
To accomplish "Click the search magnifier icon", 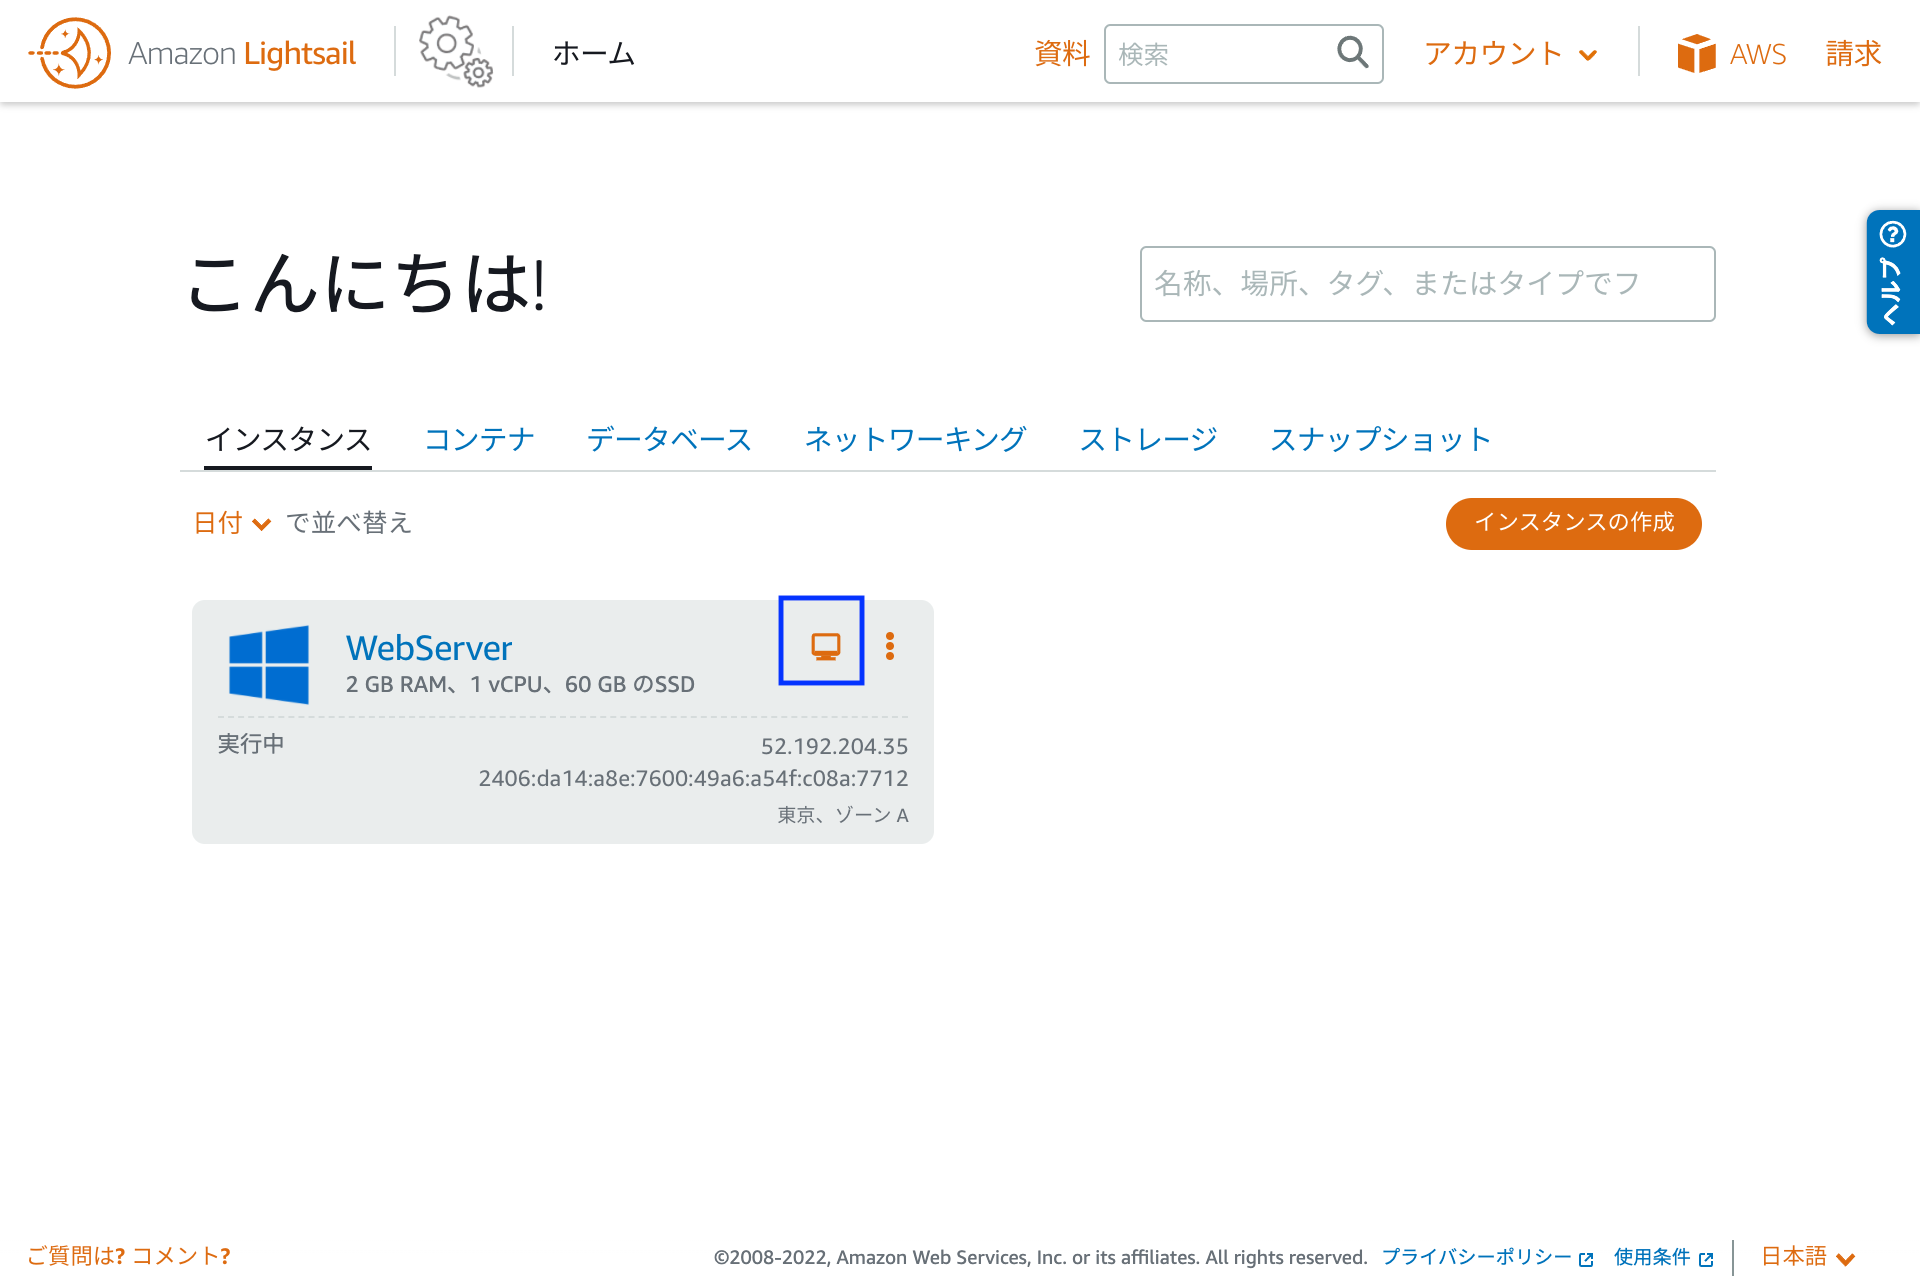I will point(1352,53).
